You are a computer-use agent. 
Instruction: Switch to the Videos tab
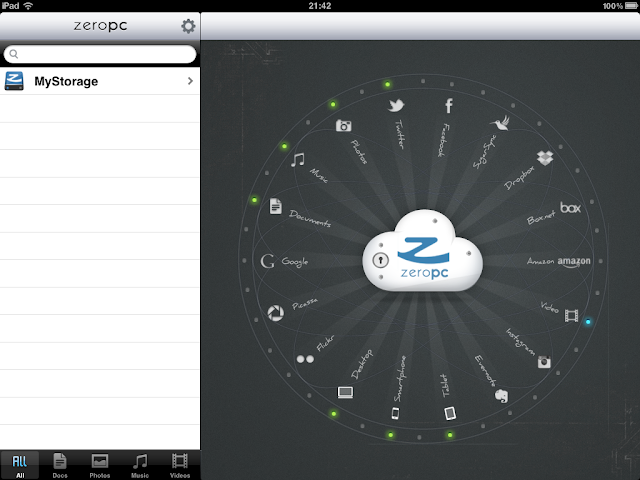[180, 465]
